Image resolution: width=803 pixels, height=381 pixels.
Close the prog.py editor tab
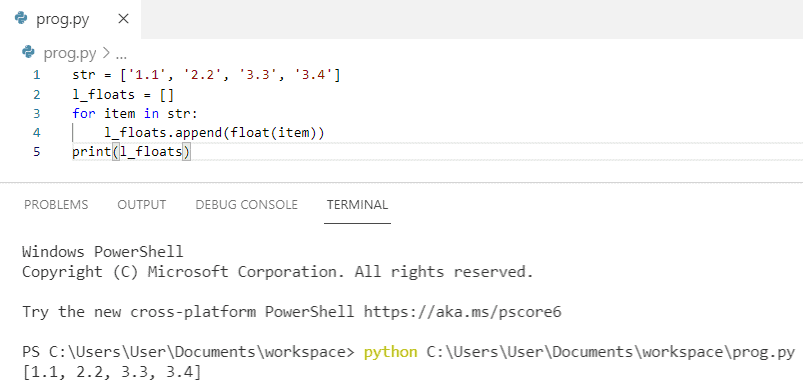pos(123,19)
